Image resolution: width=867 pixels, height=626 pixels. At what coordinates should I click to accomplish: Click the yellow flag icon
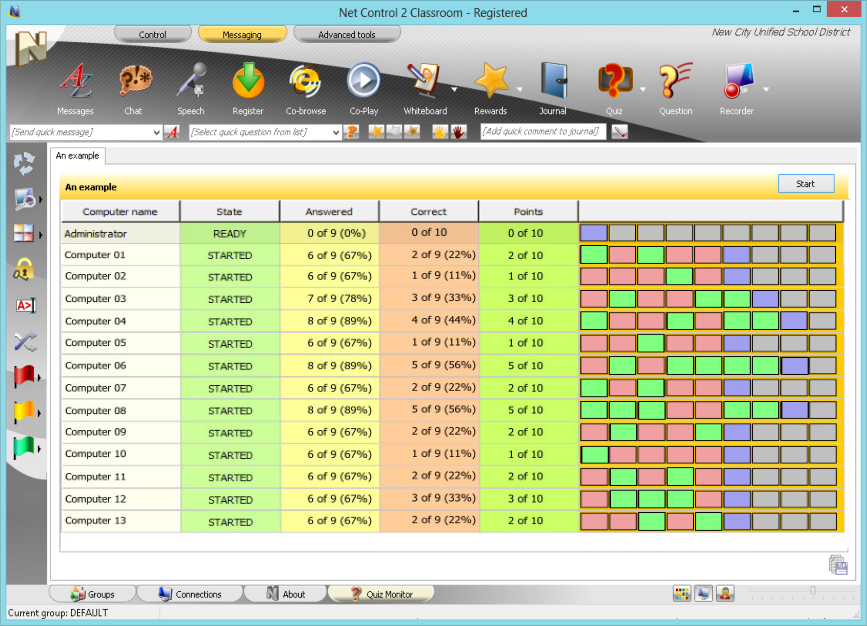point(24,413)
